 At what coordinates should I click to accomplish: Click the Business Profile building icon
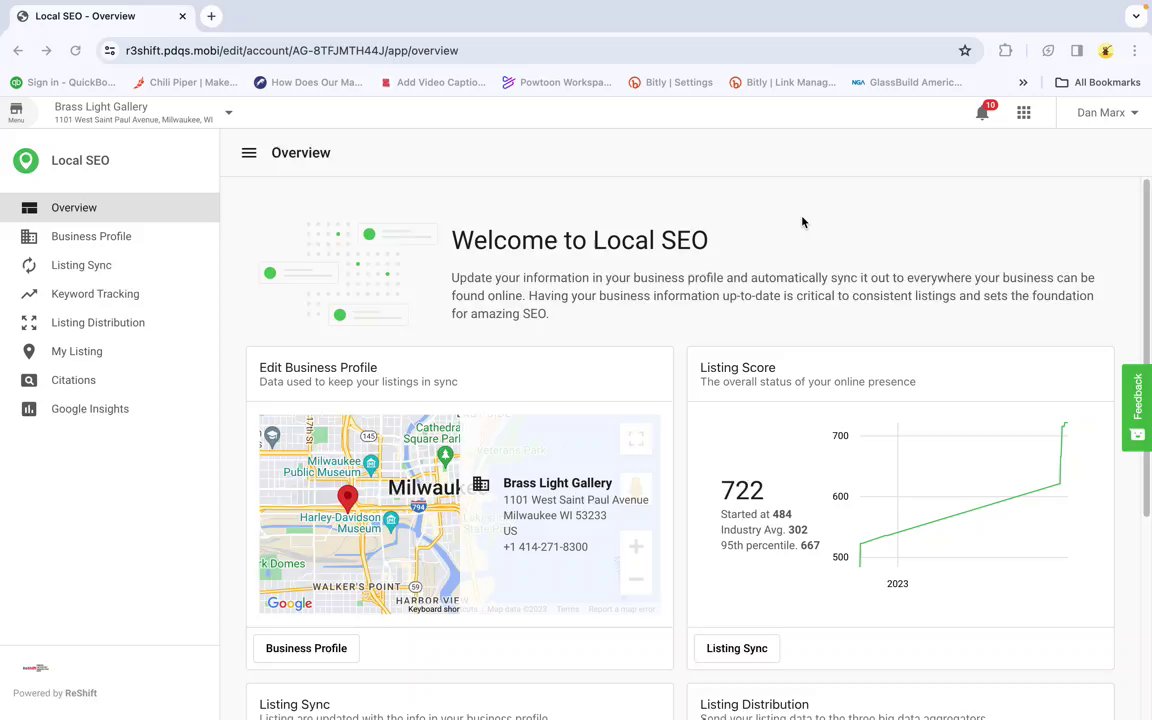point(29,237)
